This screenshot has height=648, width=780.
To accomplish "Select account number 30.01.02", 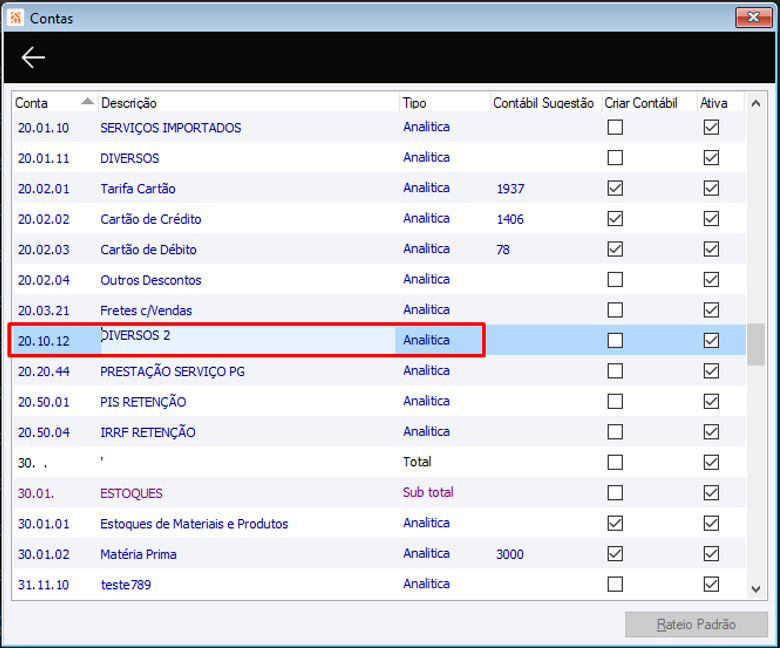I will click(43, 554).
